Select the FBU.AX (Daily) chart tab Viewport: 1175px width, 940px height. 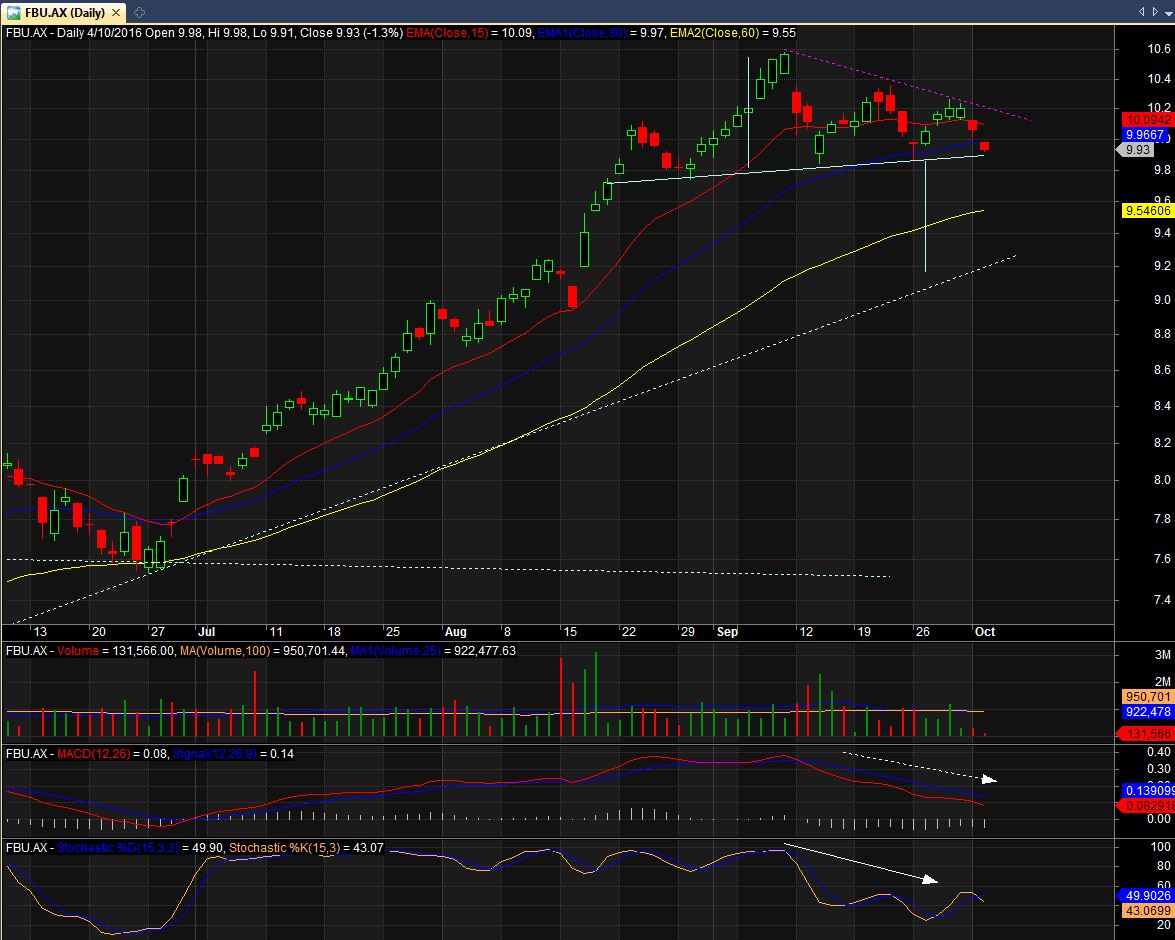63,13
